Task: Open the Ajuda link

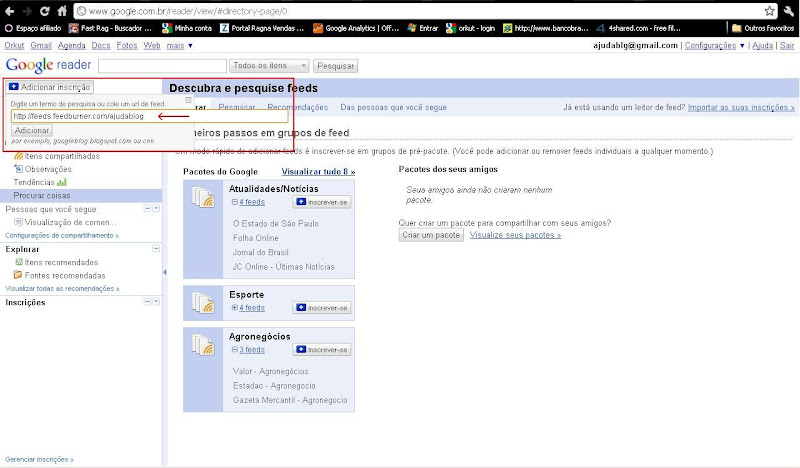Action: [x=762, y=45]
